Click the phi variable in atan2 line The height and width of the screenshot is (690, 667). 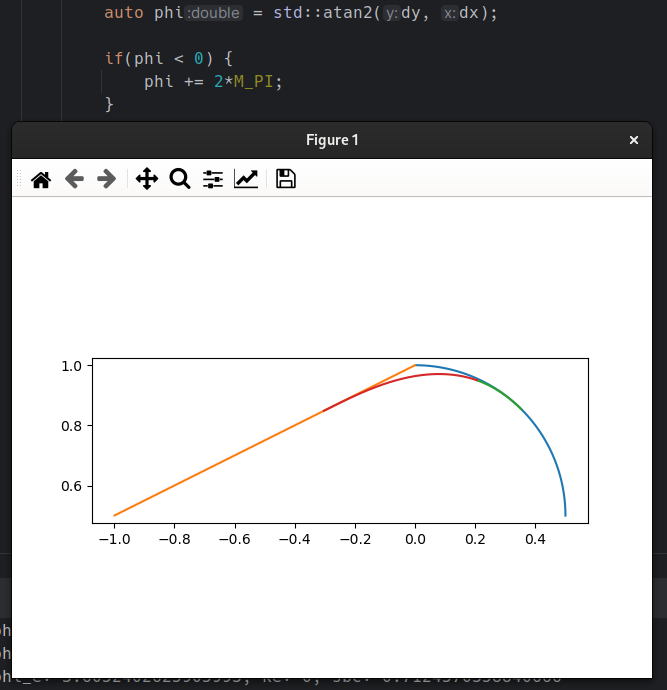pos(169,13)
